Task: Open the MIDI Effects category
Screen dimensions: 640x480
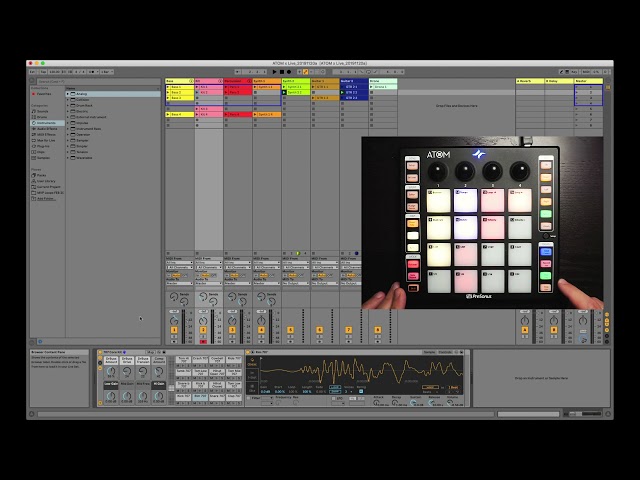Action: tap(46, 134)
